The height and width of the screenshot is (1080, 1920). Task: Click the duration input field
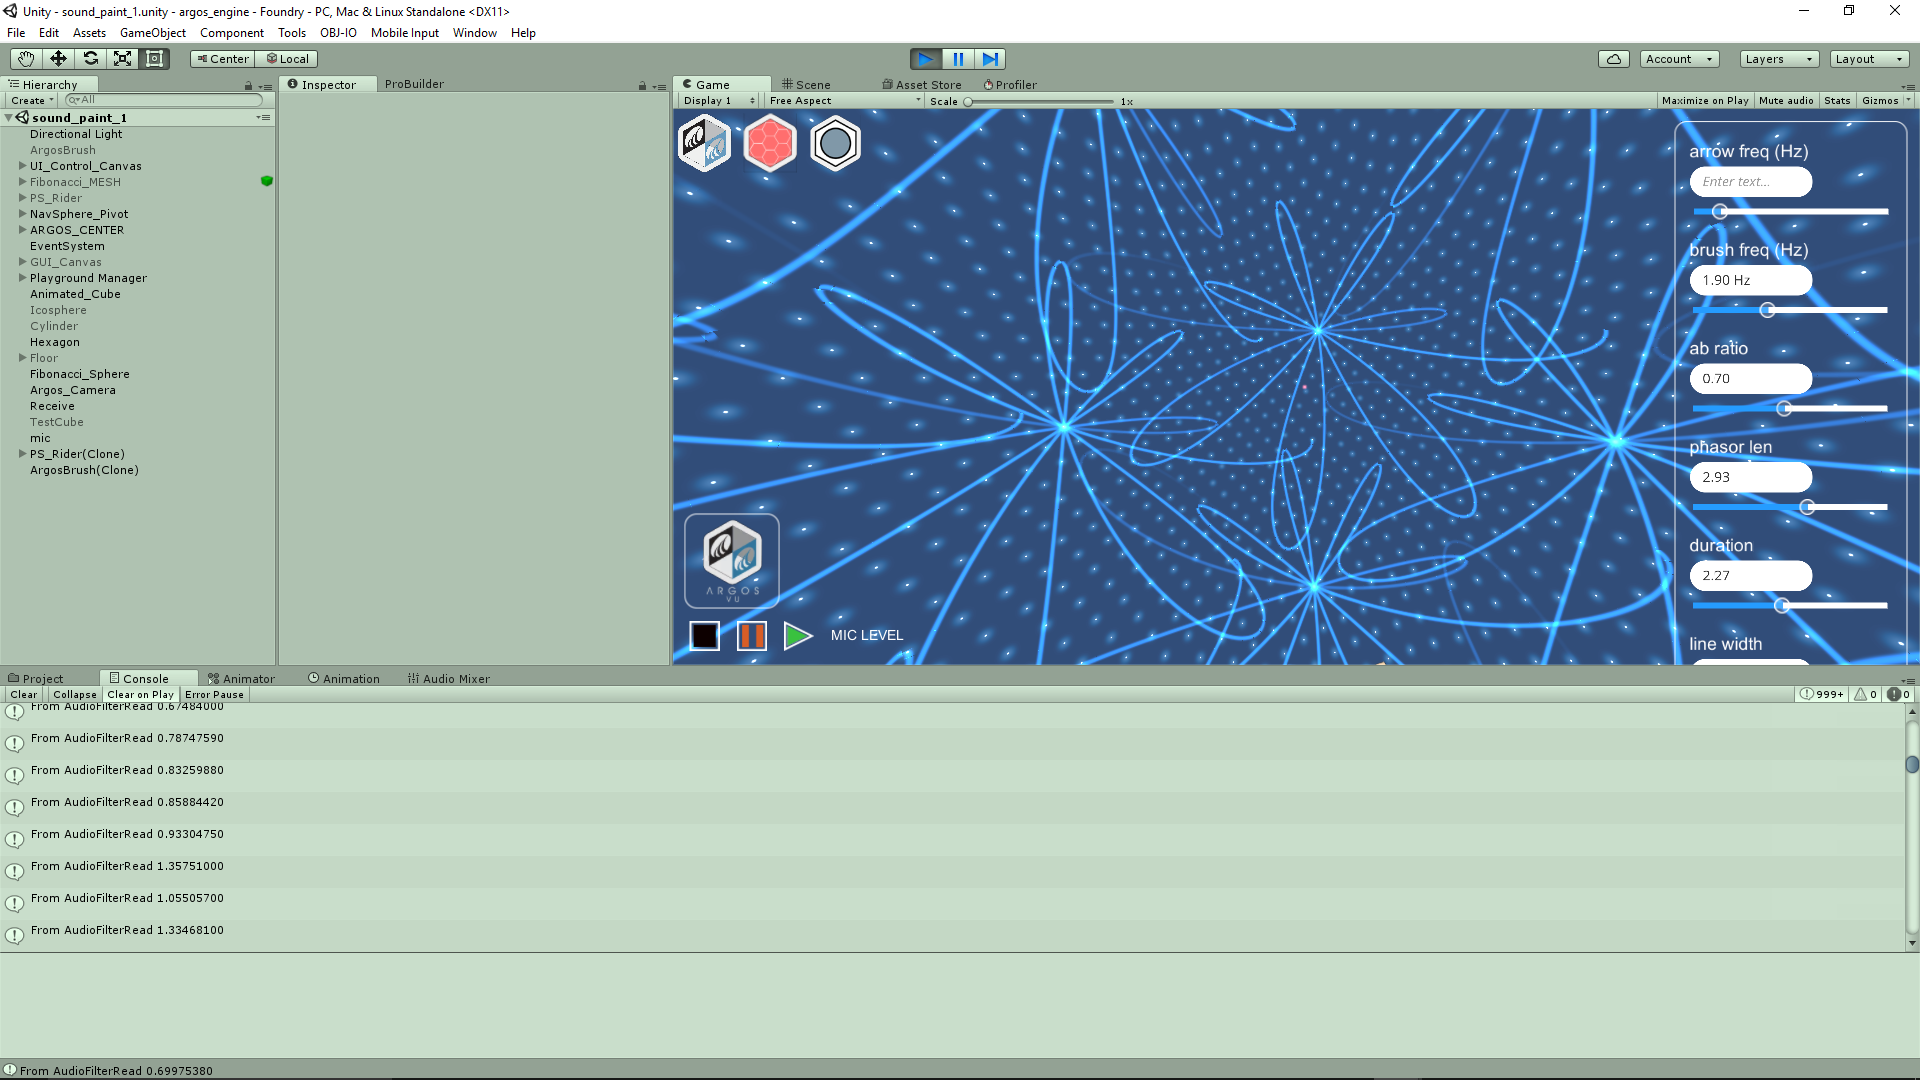[1750, 575]
